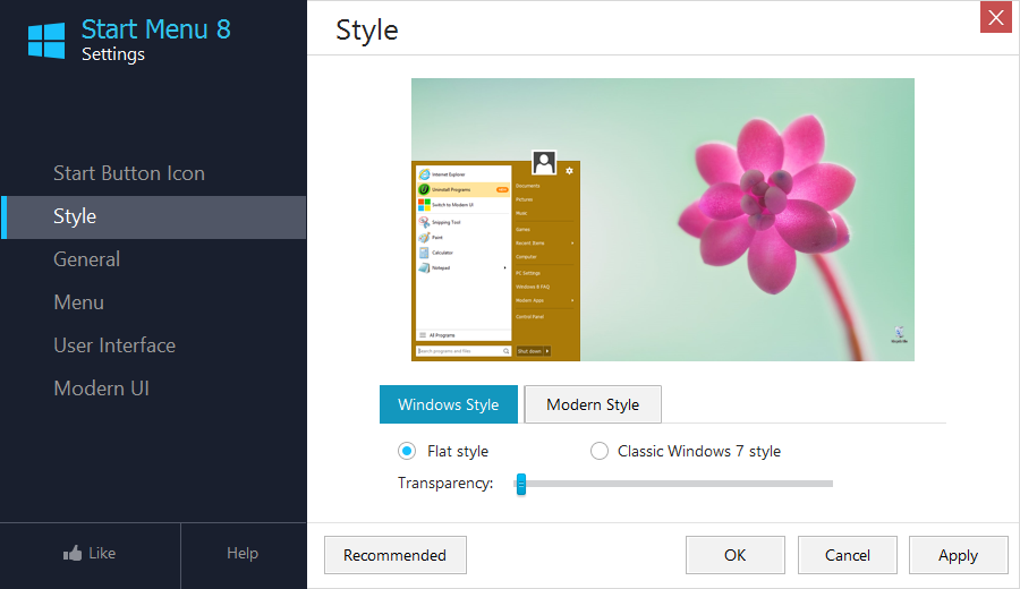Go to General settings
1020x589 pixels.
pos(87,259)
